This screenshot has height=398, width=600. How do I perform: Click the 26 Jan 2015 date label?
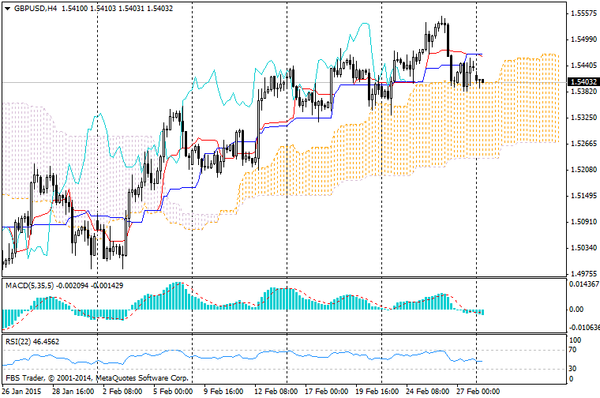point(21,391)
